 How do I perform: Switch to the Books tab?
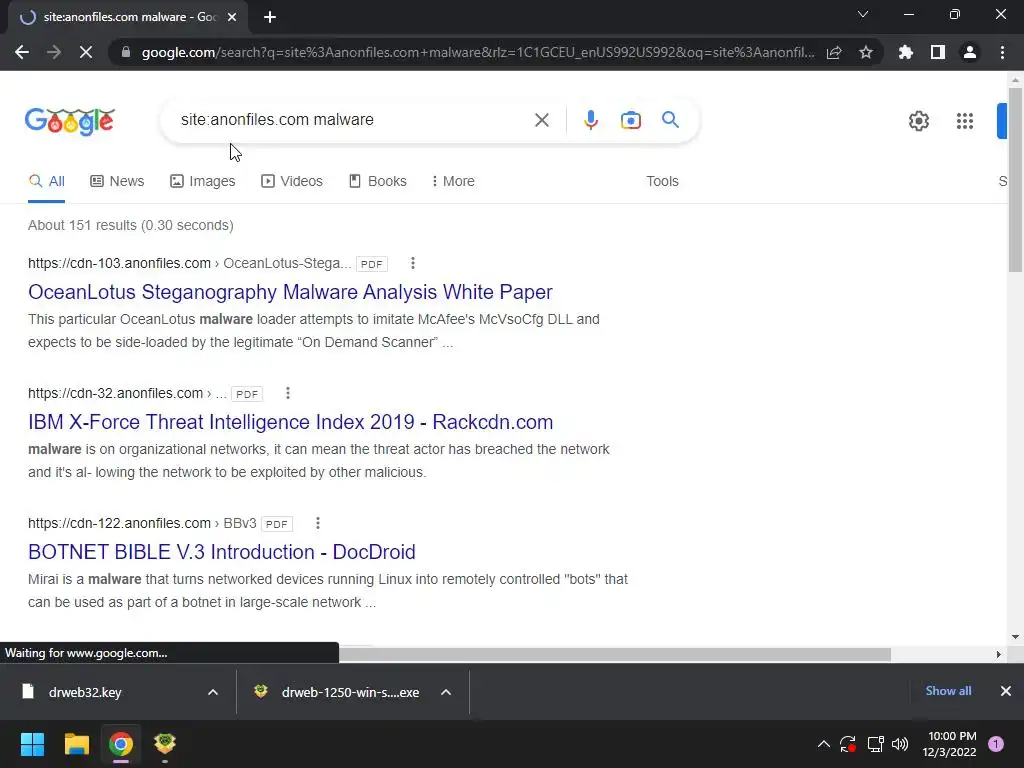[x=377, y=182]
